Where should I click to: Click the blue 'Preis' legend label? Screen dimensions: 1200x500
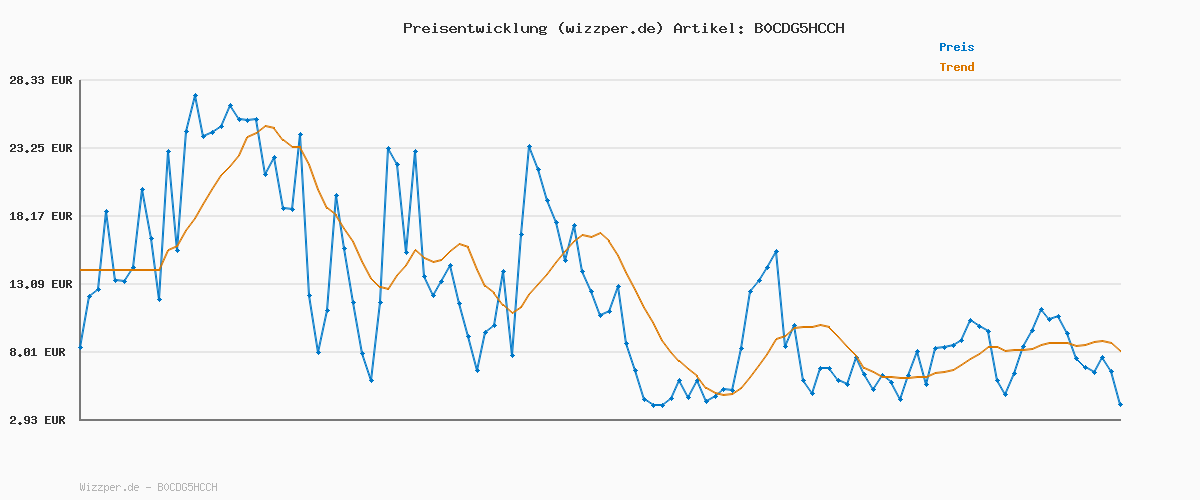(x=956, y=47)
